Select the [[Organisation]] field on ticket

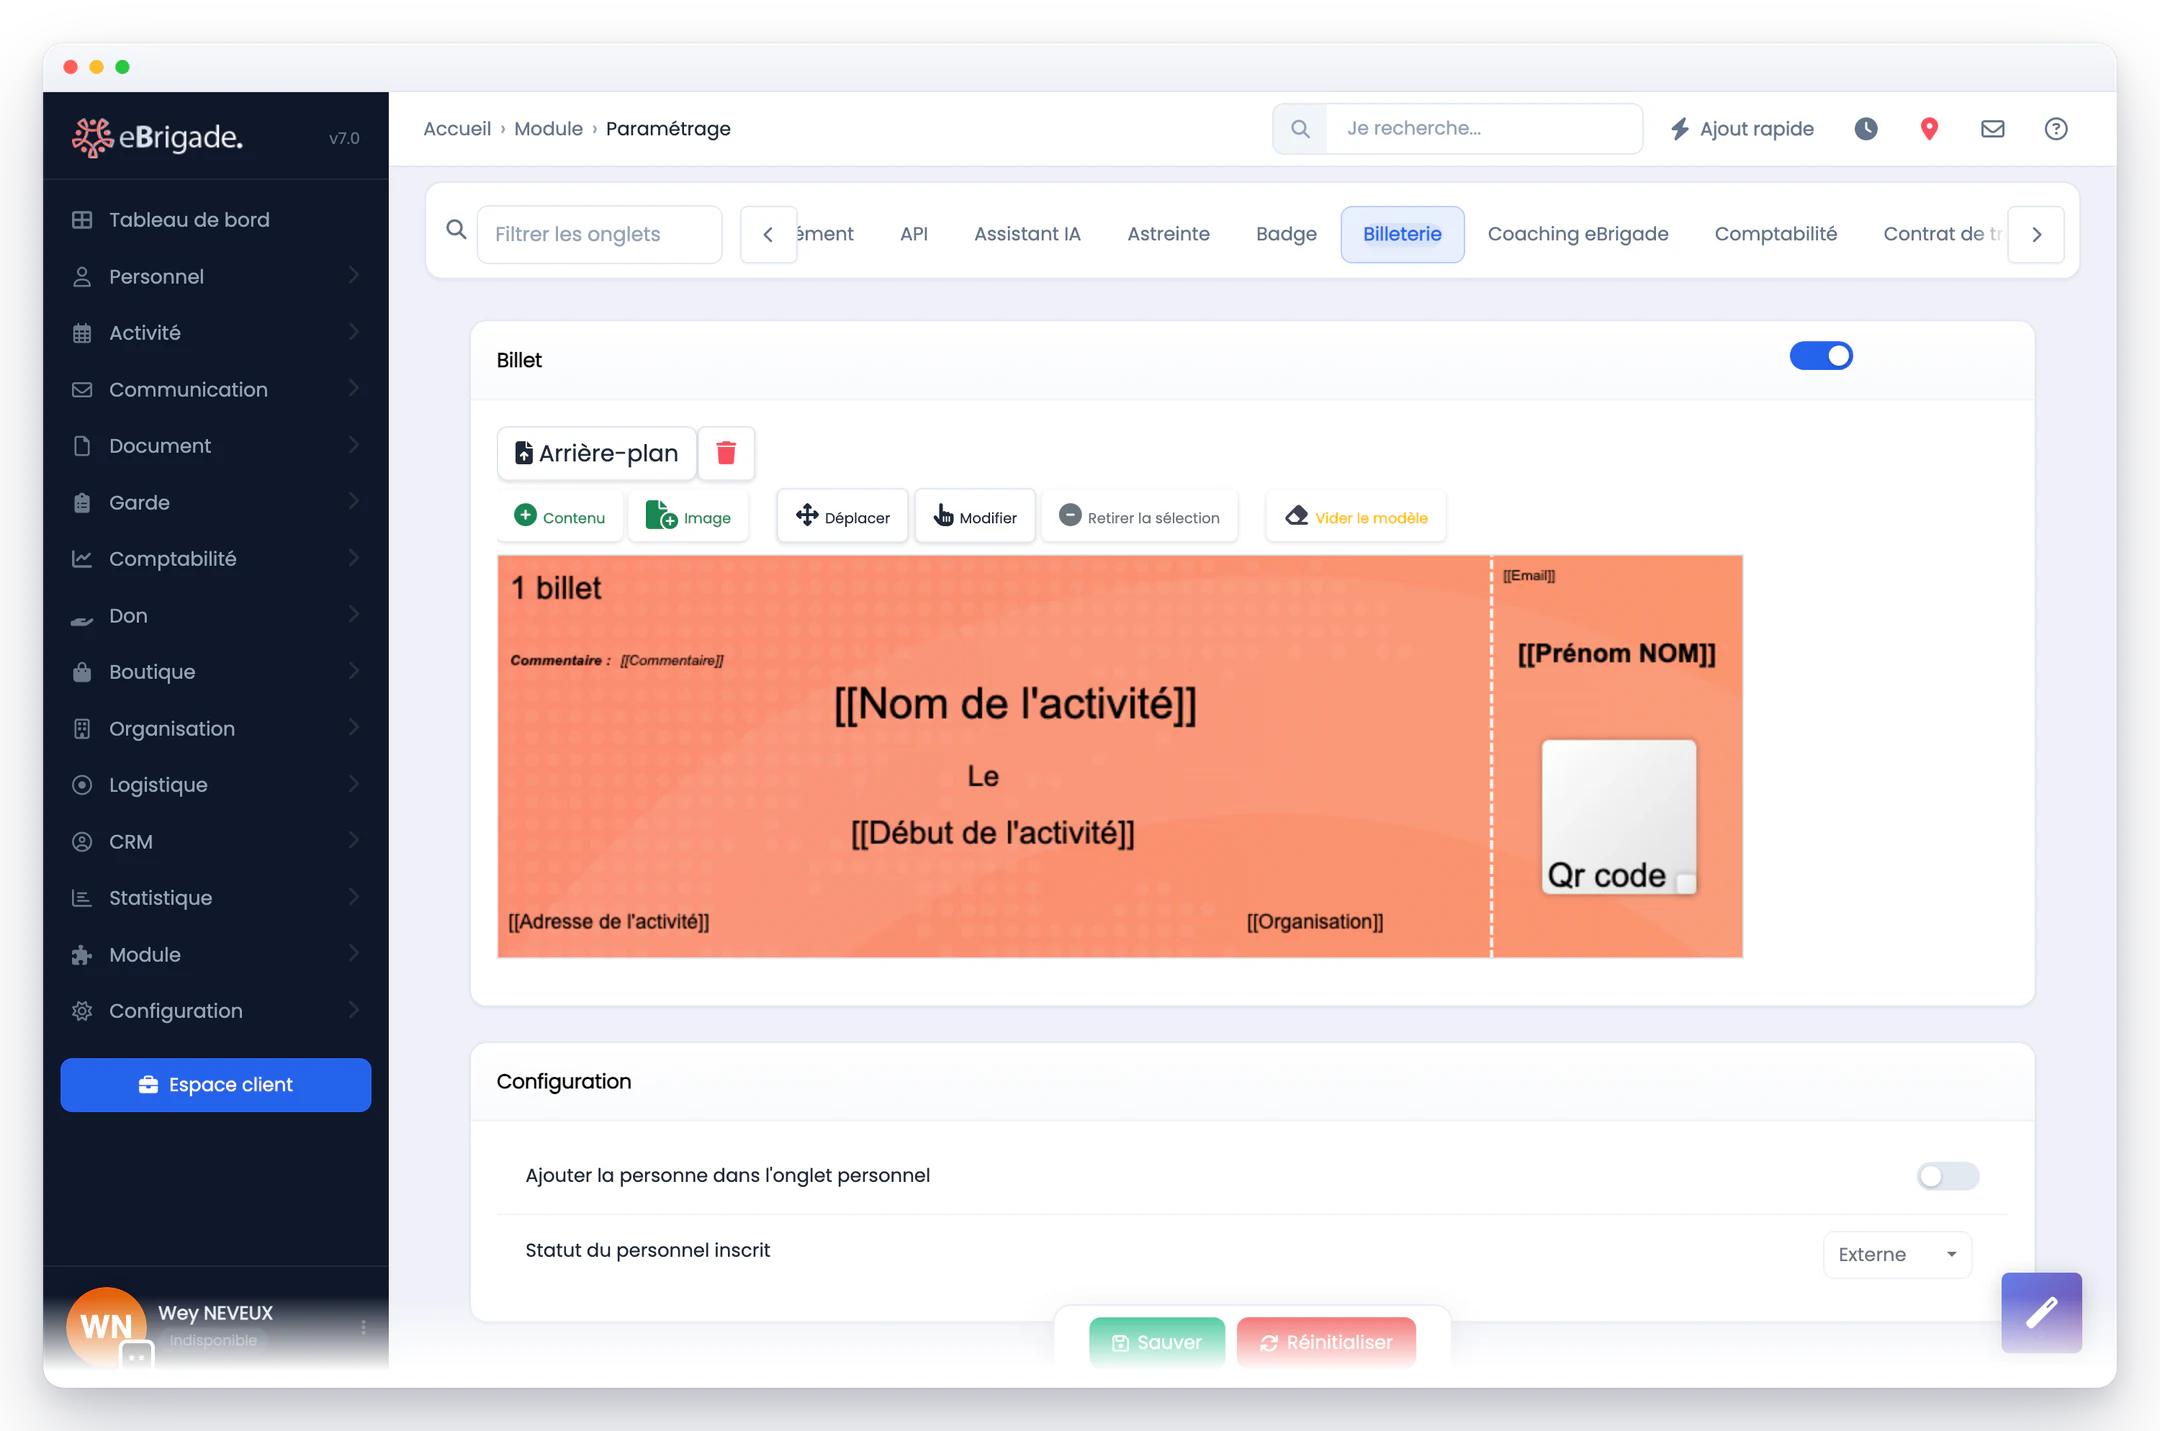tap(1315, 921)
